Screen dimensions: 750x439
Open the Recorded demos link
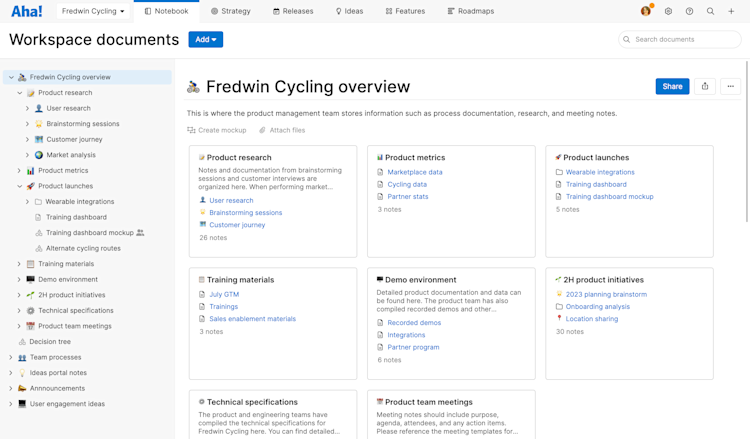point(414,323)
